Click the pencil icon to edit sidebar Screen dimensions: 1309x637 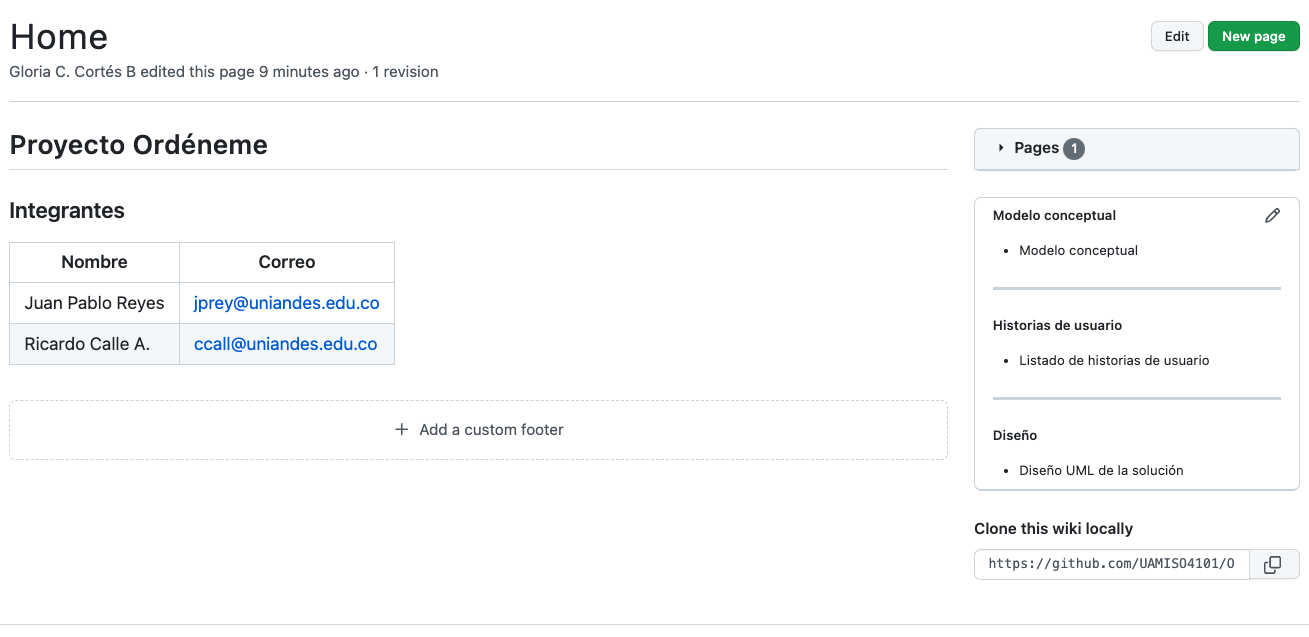coord(1272,215)
